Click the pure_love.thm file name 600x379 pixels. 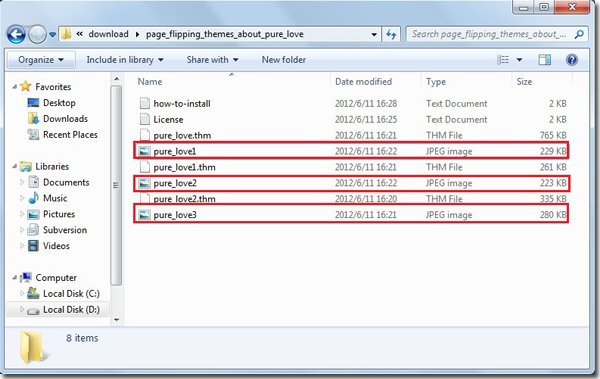click(x=182, y=136)
